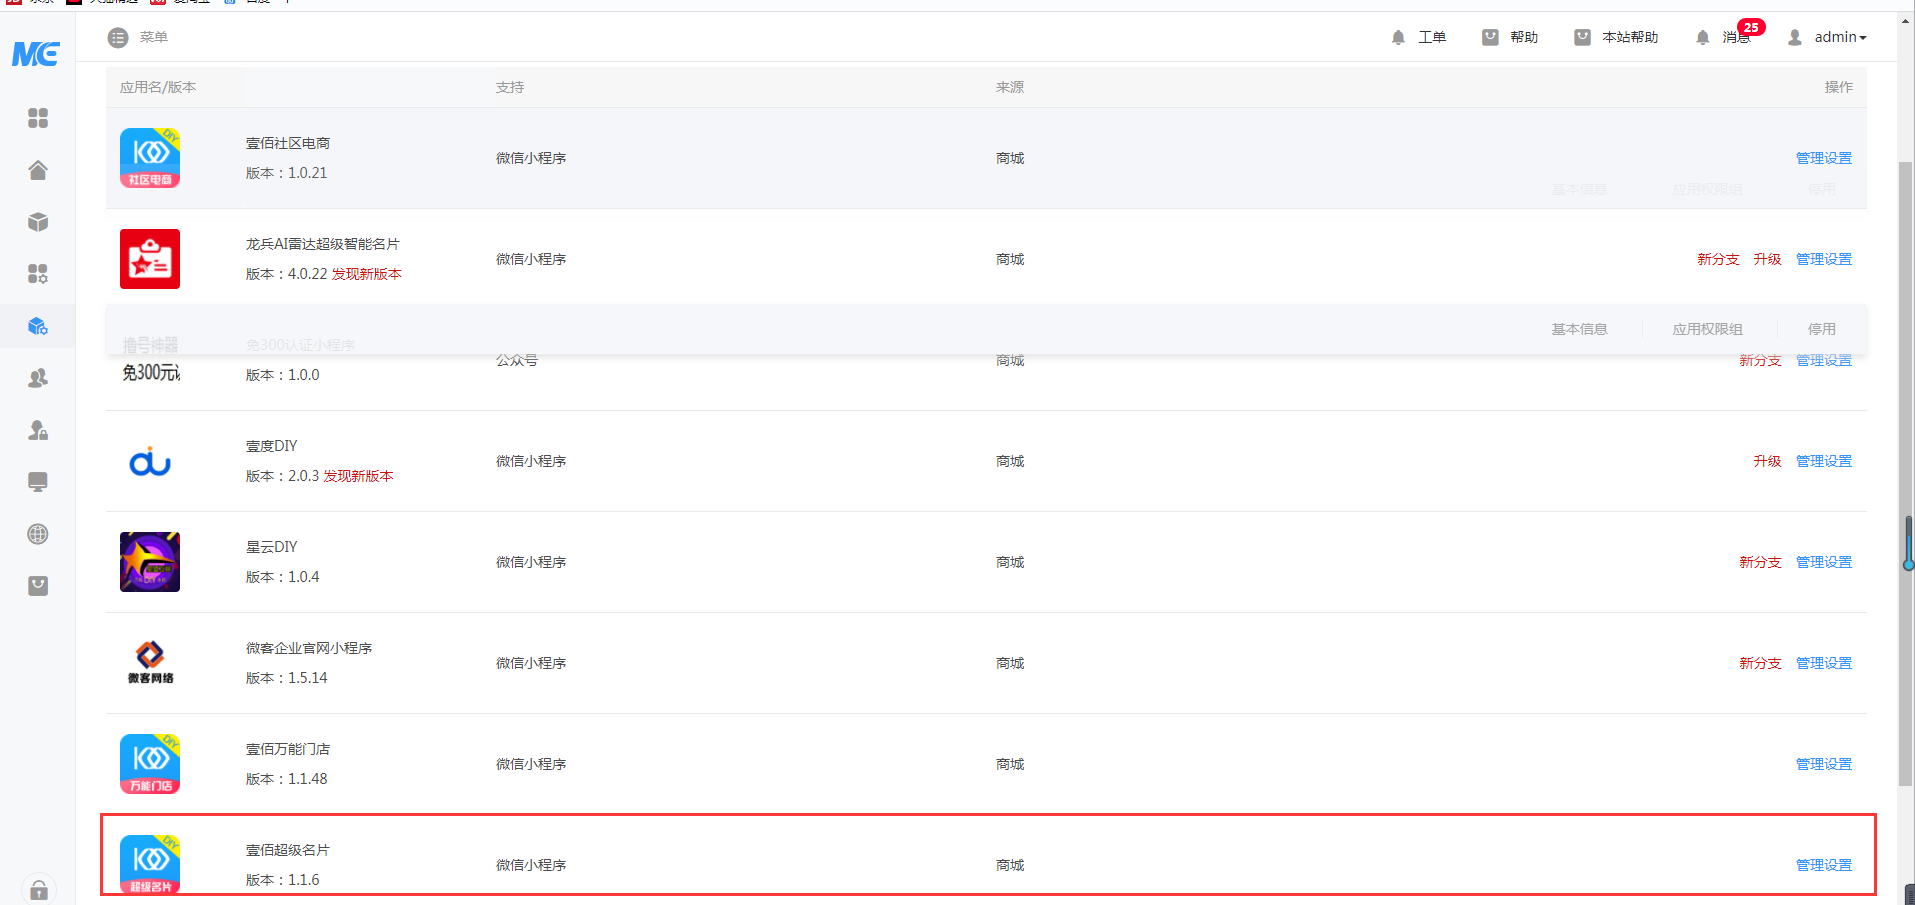Open the cube sidebar icon

coord(38,222)
